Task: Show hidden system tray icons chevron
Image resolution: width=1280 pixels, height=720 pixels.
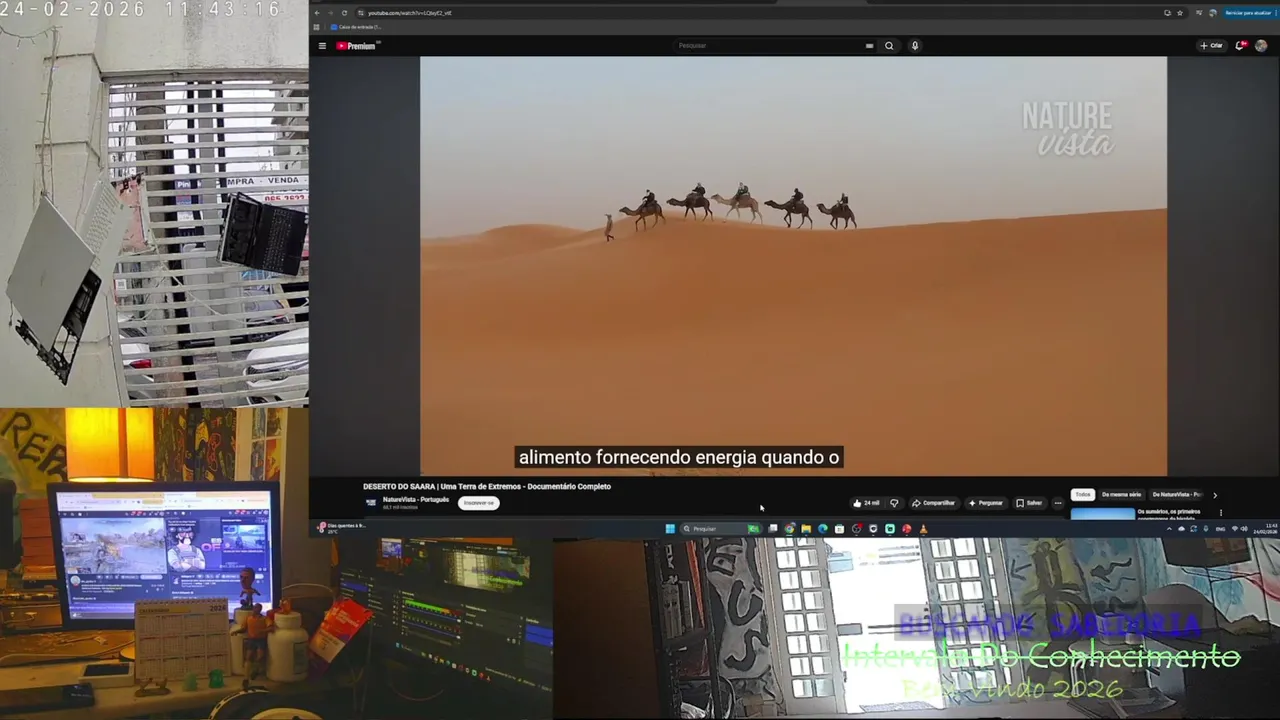Action: click(x=1169, y=529)
